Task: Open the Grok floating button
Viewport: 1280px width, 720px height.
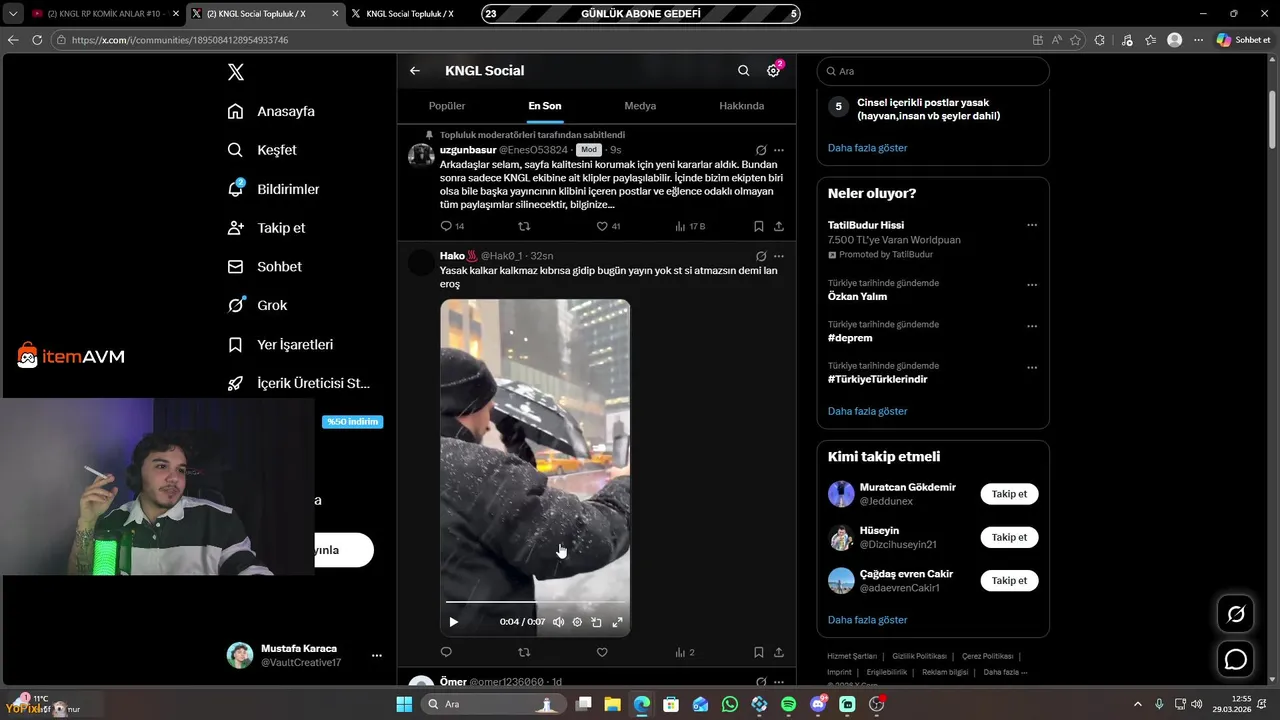Action: pyautogui.click(x=1236, y=614)
